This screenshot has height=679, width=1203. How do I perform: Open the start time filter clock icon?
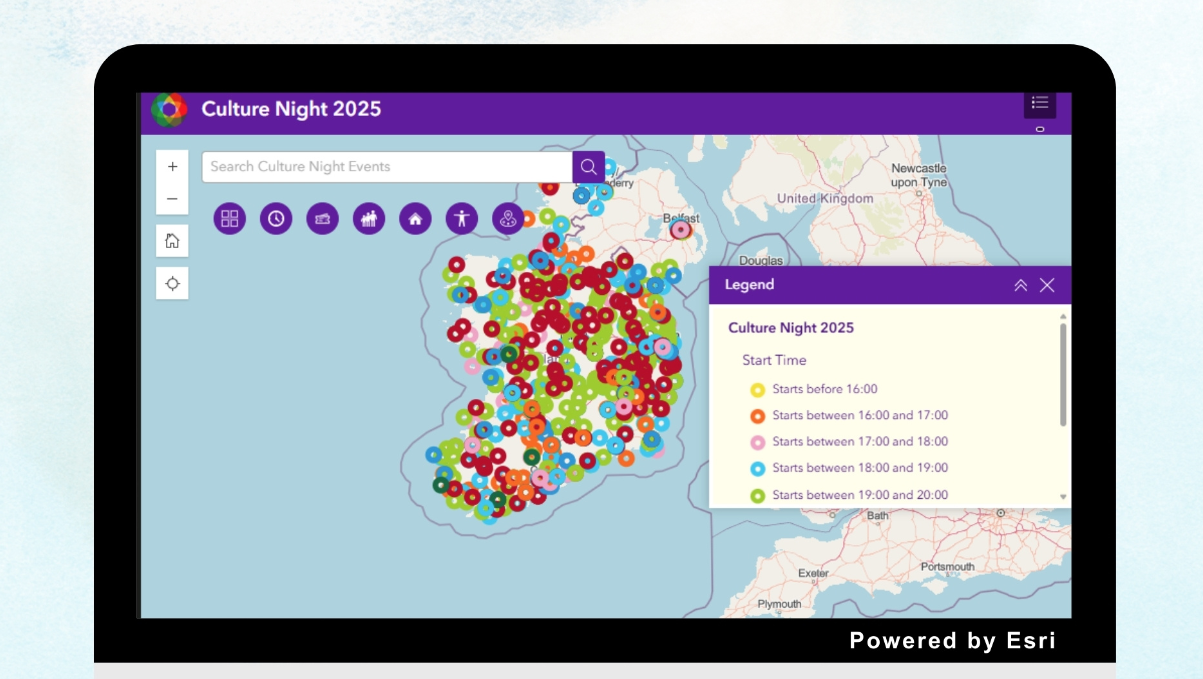276,217
